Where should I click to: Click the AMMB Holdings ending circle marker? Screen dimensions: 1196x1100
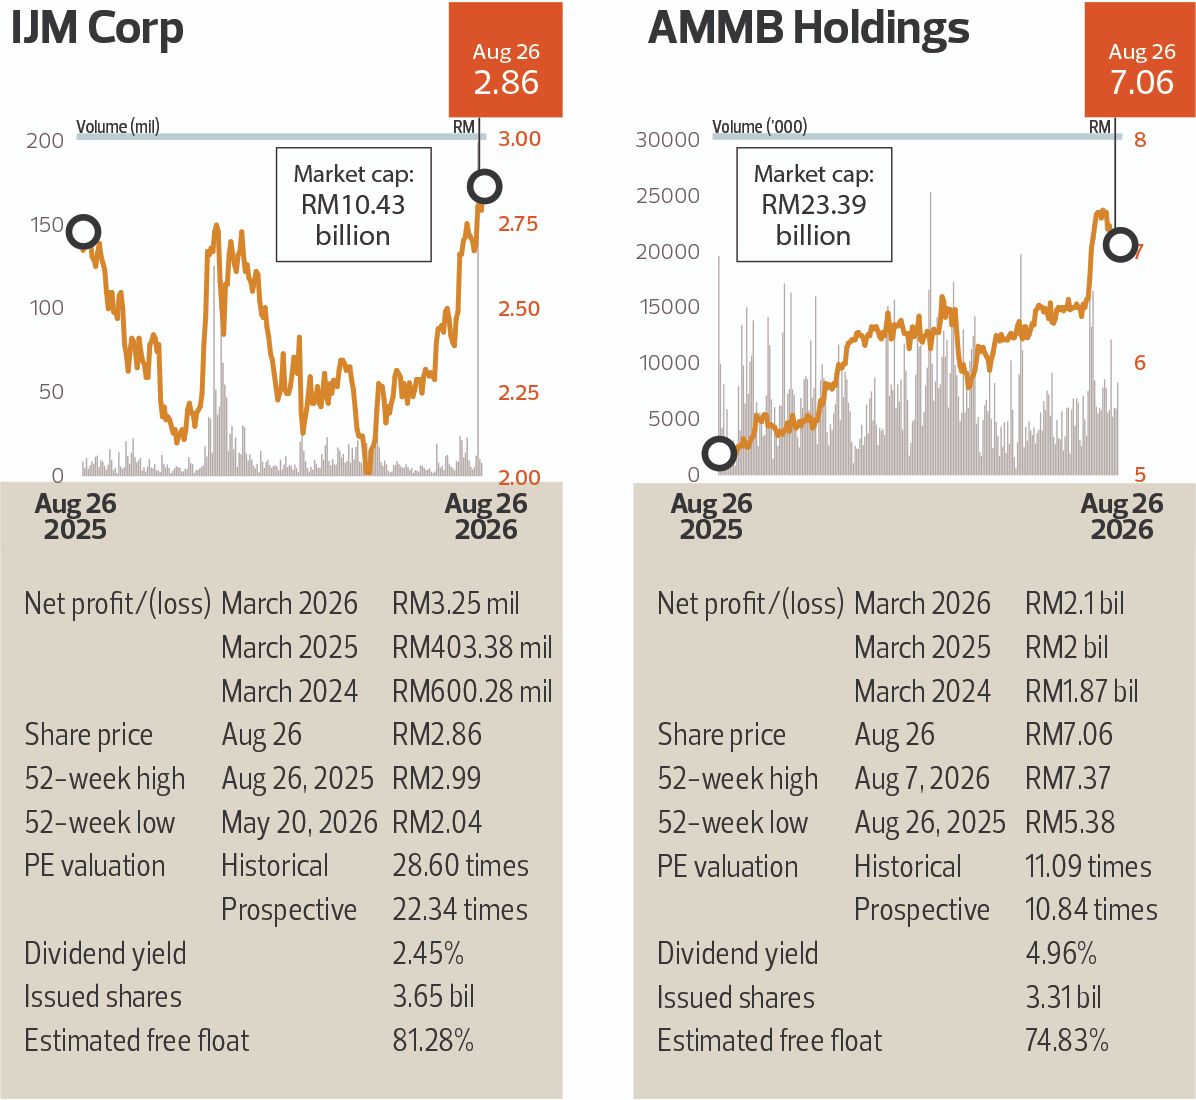tap(1120, 245)
